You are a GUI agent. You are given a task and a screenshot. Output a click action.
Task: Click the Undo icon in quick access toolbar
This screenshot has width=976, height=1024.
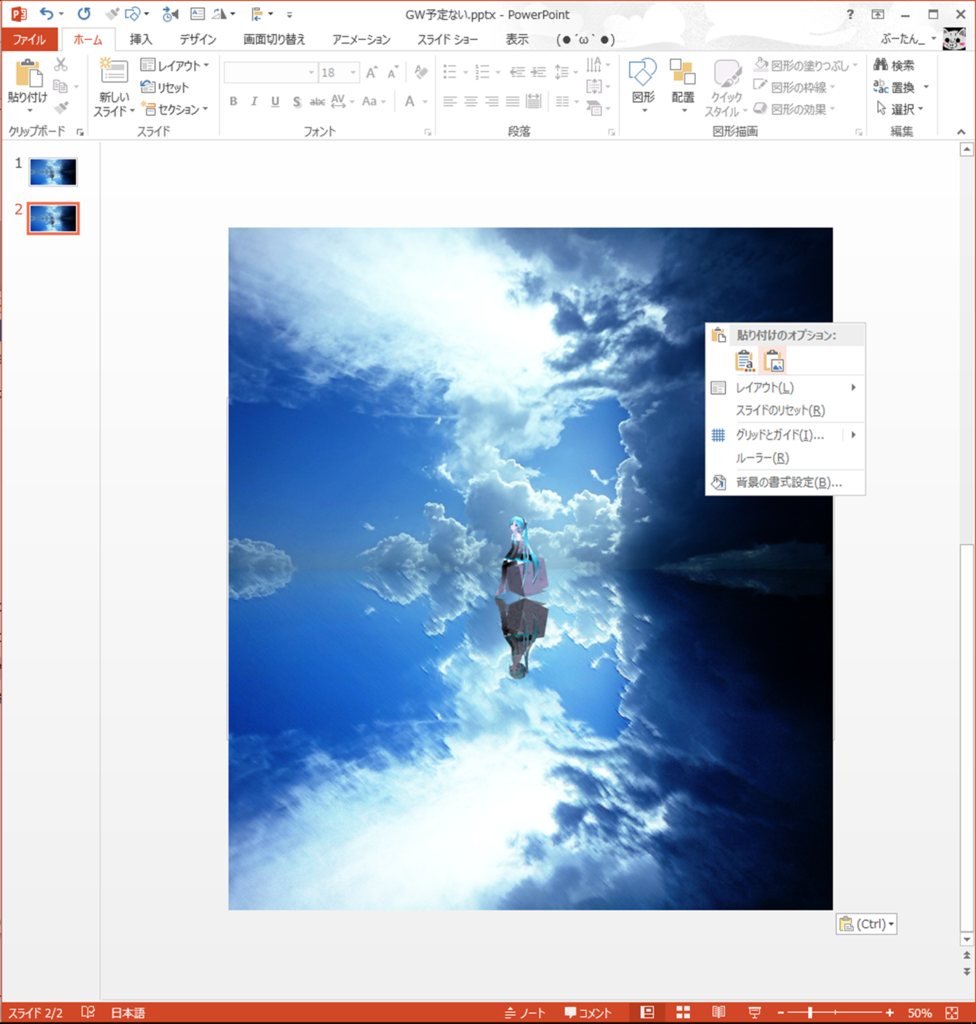pyautogui.click(x=46, y=14)
